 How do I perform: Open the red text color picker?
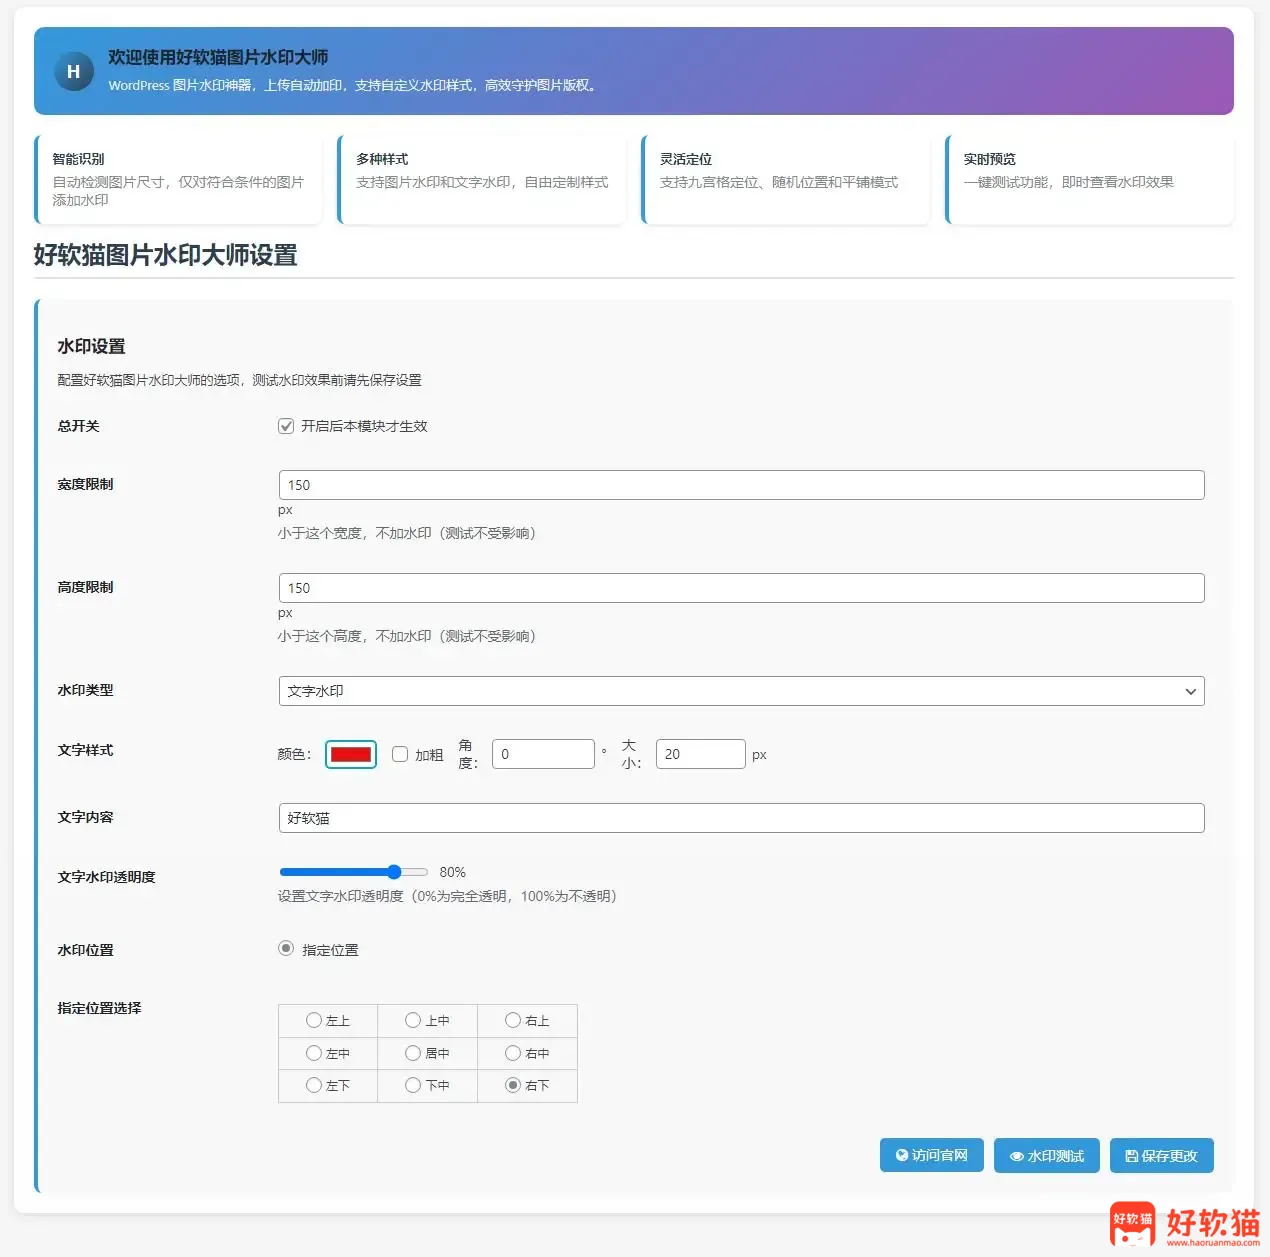(351, 754)
